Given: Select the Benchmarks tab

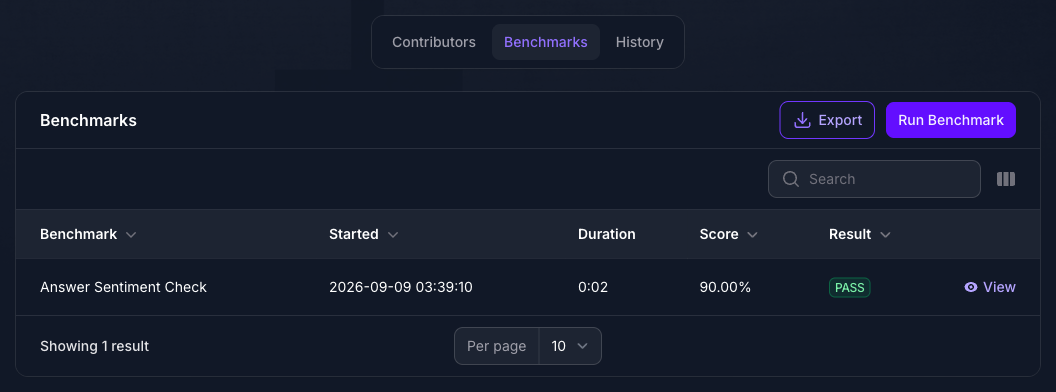Looking at the screenshot, I should [546, 42].
